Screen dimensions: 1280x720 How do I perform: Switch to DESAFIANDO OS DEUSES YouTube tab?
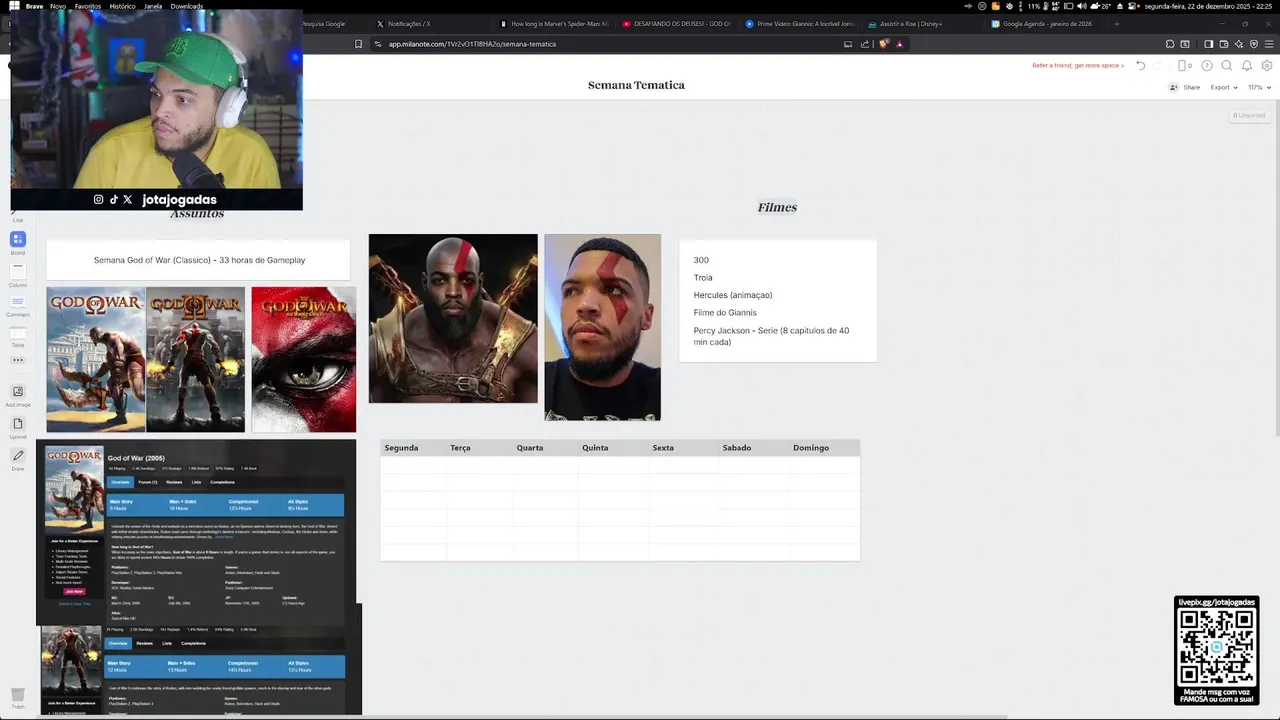pyautogui.click(x=677, y=23)
